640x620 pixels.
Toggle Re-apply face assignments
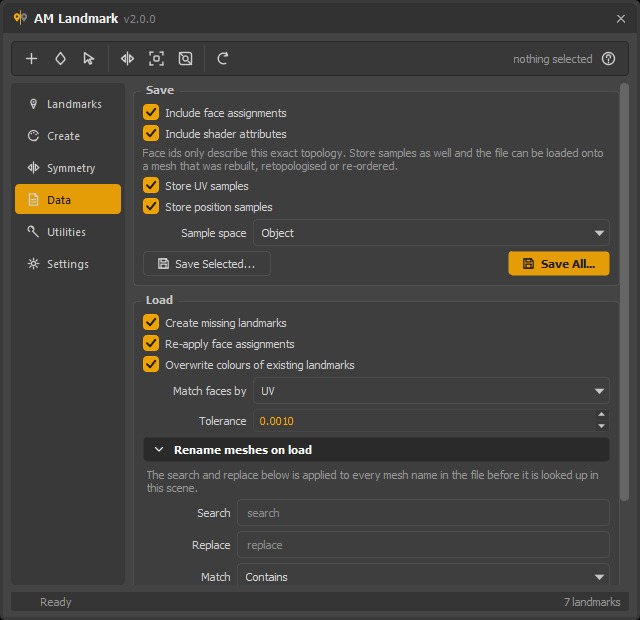coord(151,344)
